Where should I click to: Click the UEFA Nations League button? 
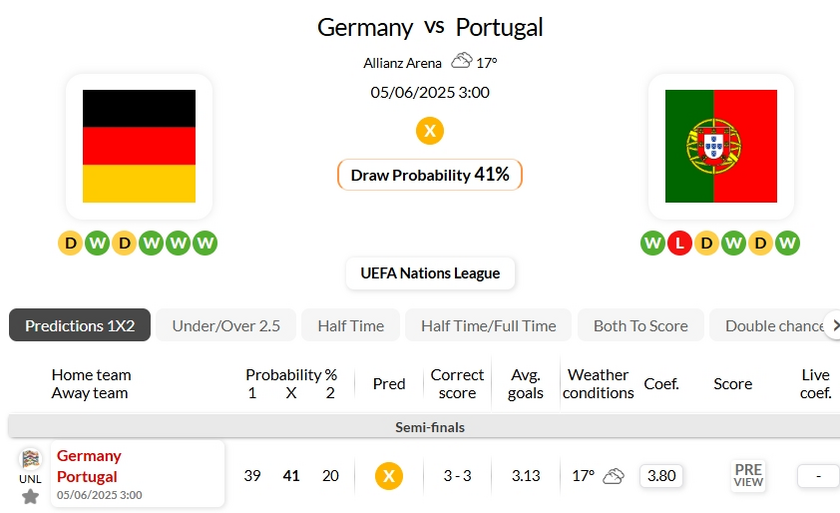click(x=430, y=274)
